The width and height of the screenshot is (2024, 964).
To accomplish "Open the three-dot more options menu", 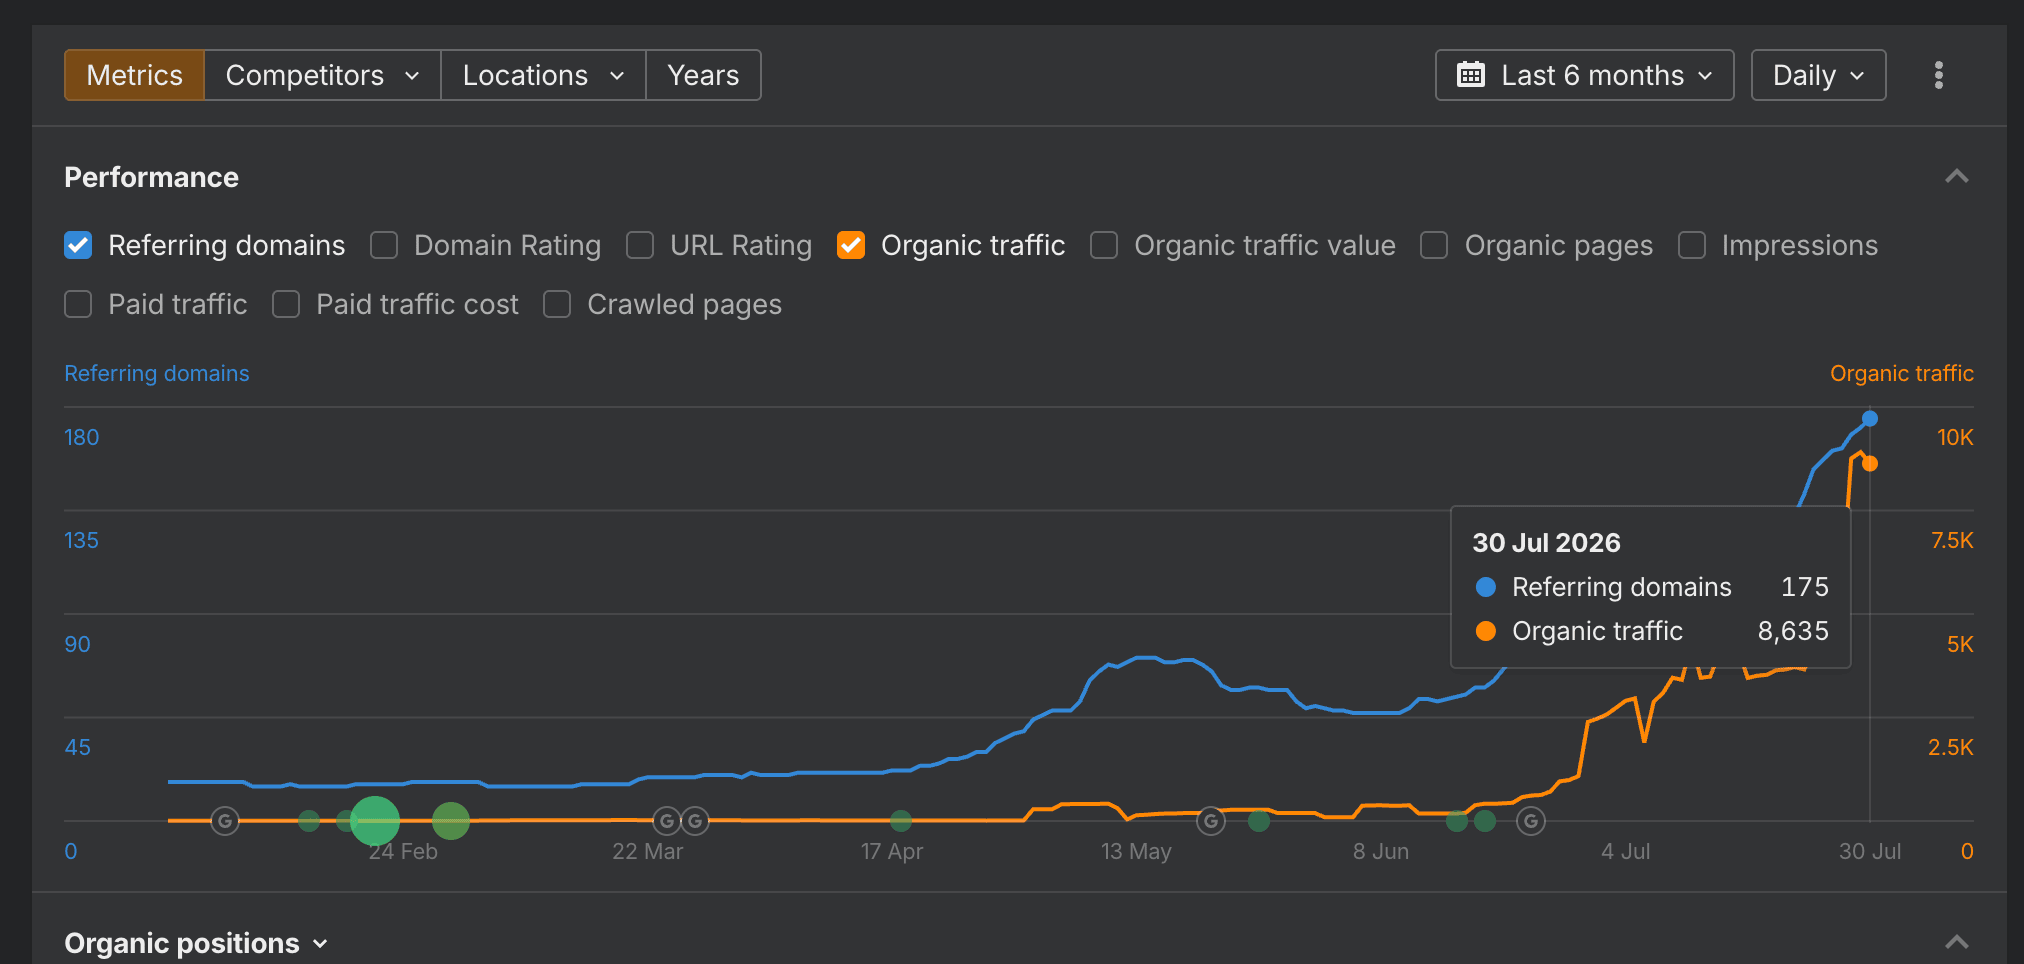I will pyautogui.click(x=1938, y=75).
